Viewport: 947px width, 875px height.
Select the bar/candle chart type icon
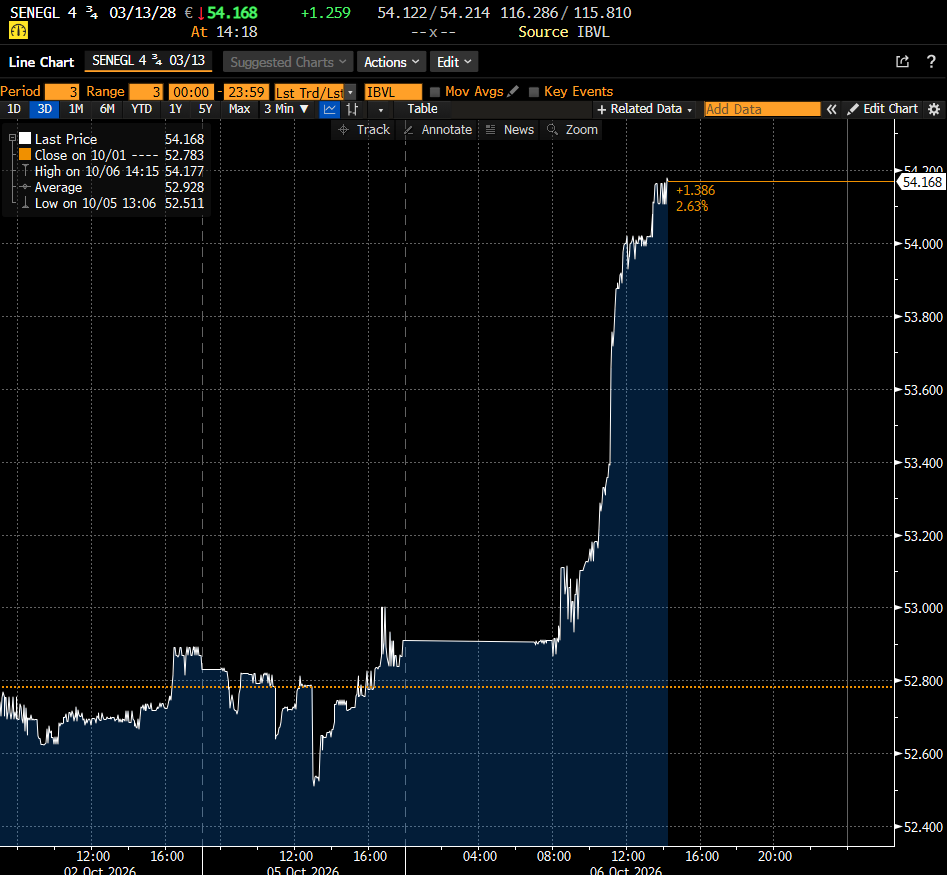coord(353,109)
